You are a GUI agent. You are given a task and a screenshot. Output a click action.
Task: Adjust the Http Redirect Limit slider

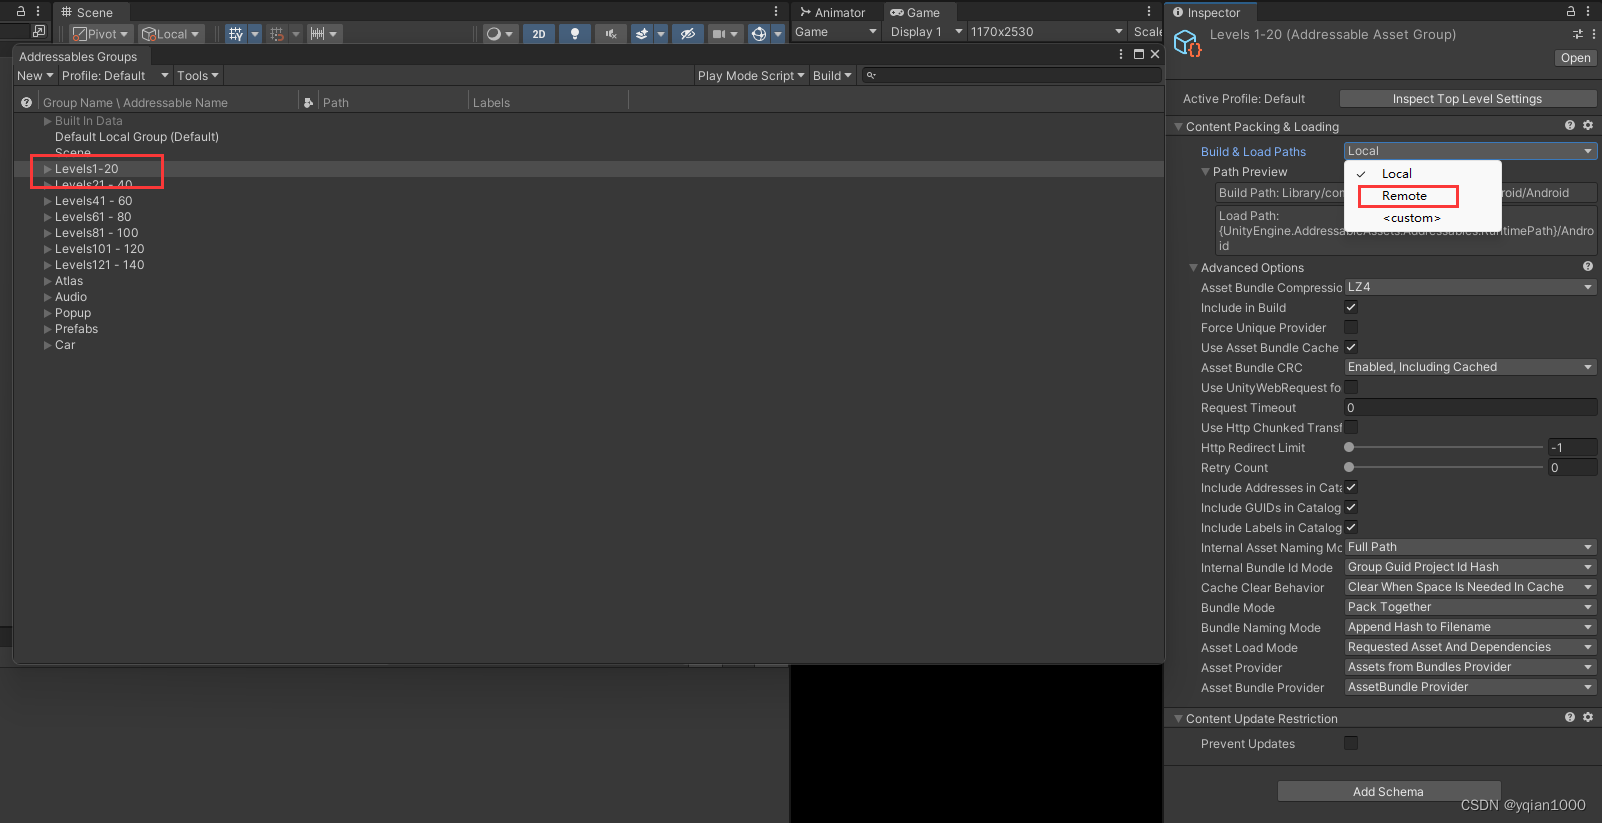pyautogui.click(x=1443, y=447)
